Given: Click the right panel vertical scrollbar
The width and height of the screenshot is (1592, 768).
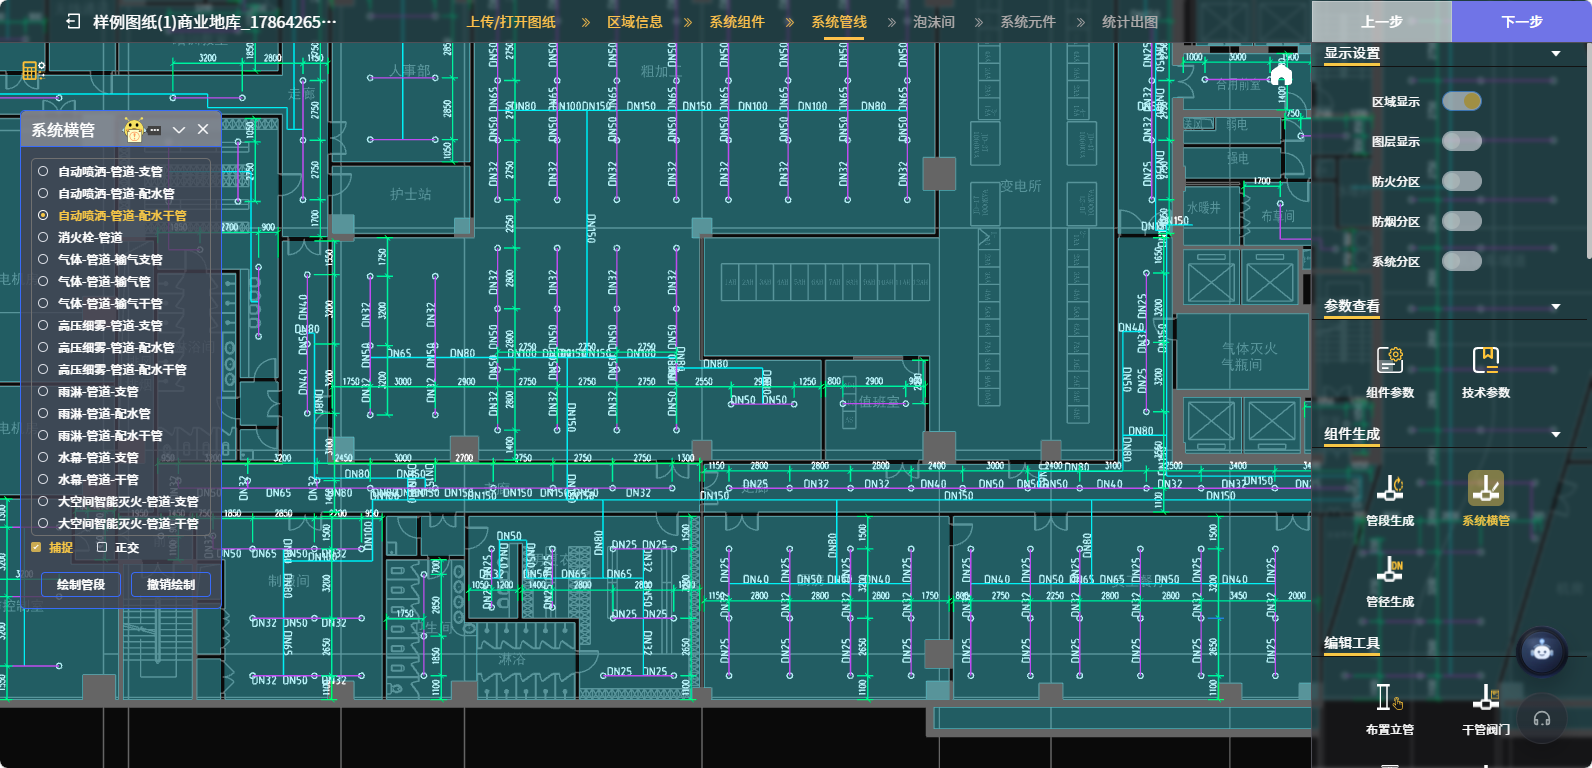Looking at the screenshot, I should 1587,150.
